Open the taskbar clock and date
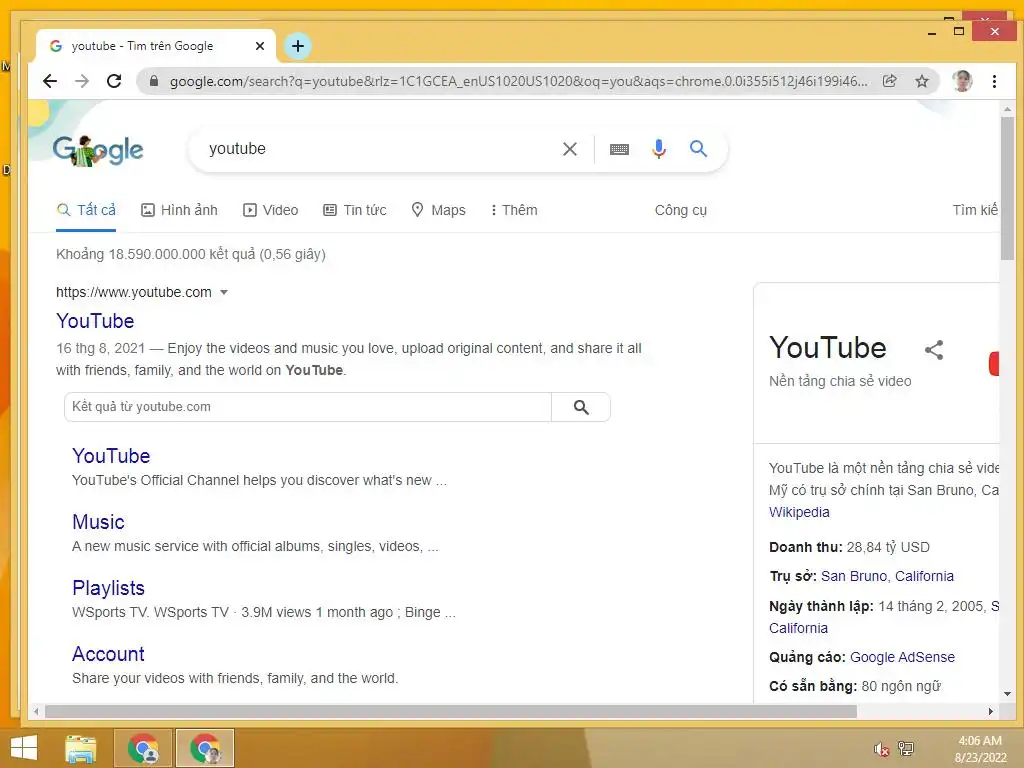 [x=980, y=749]
